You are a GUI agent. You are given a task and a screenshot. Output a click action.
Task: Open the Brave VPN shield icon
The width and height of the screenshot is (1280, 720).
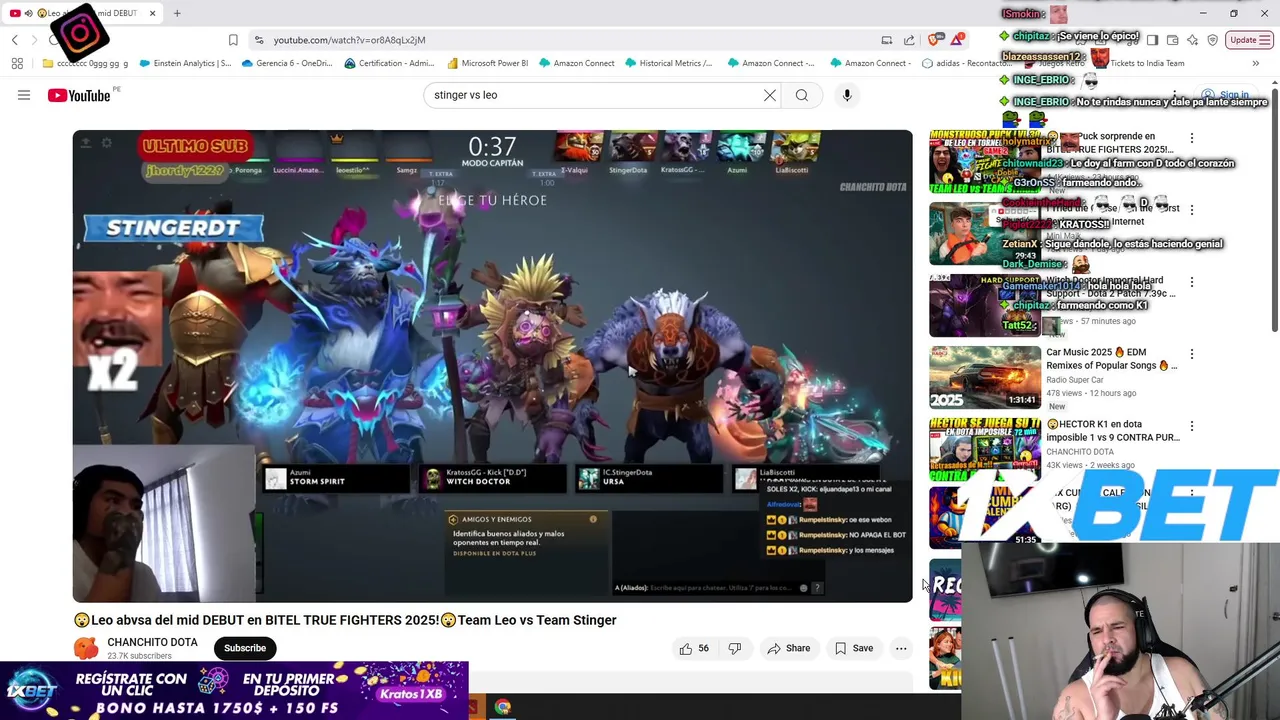[x=1213, y=40]
